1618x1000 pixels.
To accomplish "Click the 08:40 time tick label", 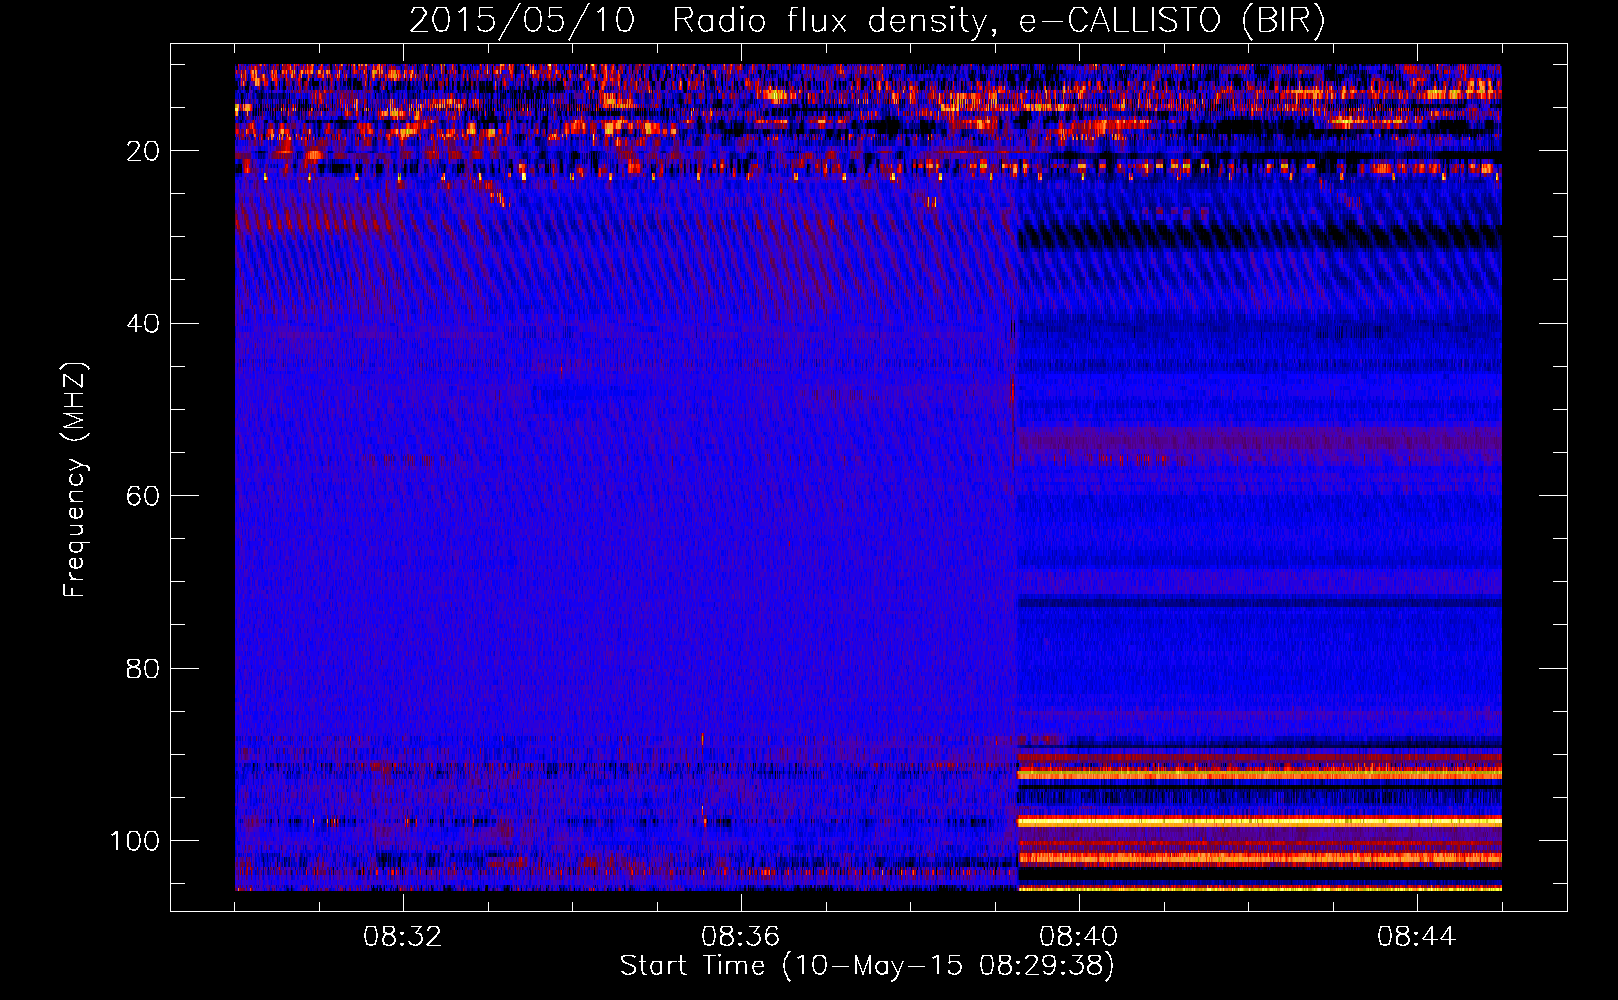I will coord(1079,936).
